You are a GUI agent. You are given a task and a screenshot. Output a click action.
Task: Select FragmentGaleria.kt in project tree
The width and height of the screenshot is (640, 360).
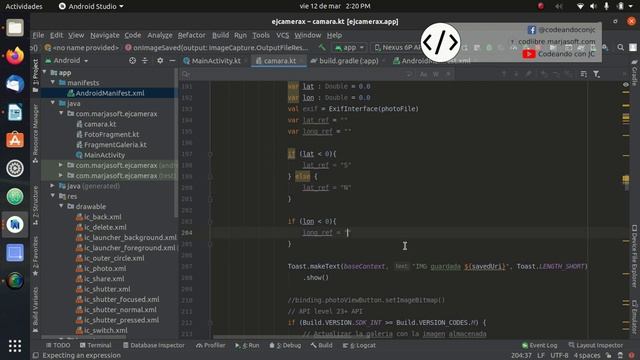tap(111, 144)
